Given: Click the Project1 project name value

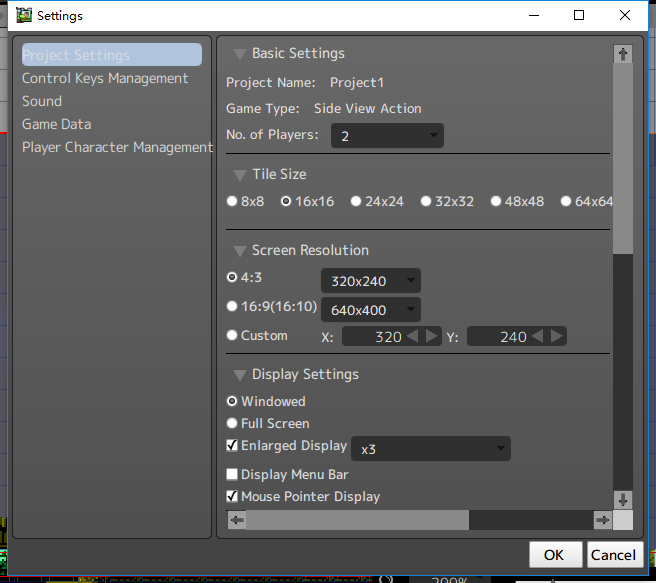Looking at the screenshot, I should pos(356,82).
